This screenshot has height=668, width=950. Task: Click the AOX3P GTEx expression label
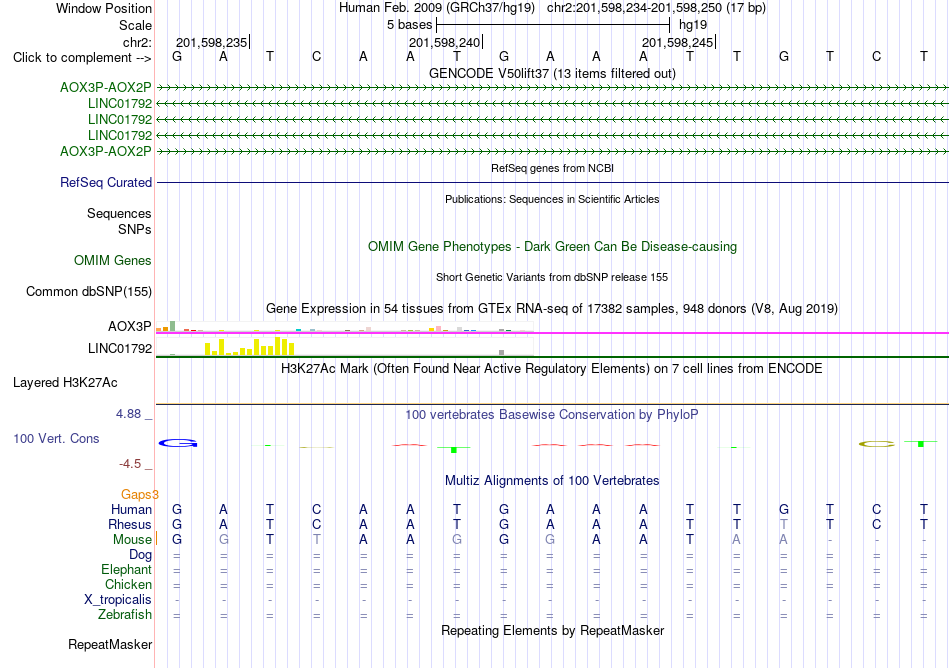tap(130, 326)
